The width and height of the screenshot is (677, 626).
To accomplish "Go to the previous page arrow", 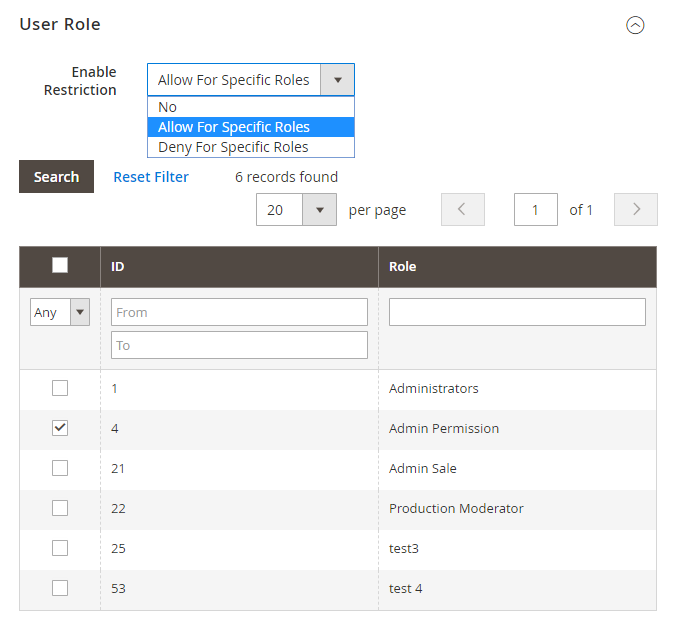I will point(462,210).
